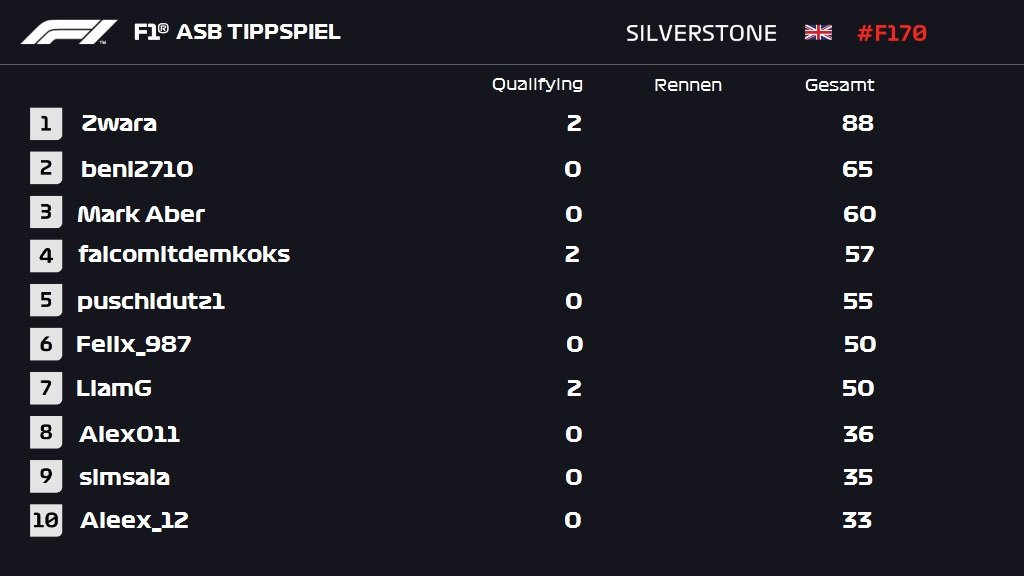Click the Rennen column header

coord(688,85)
